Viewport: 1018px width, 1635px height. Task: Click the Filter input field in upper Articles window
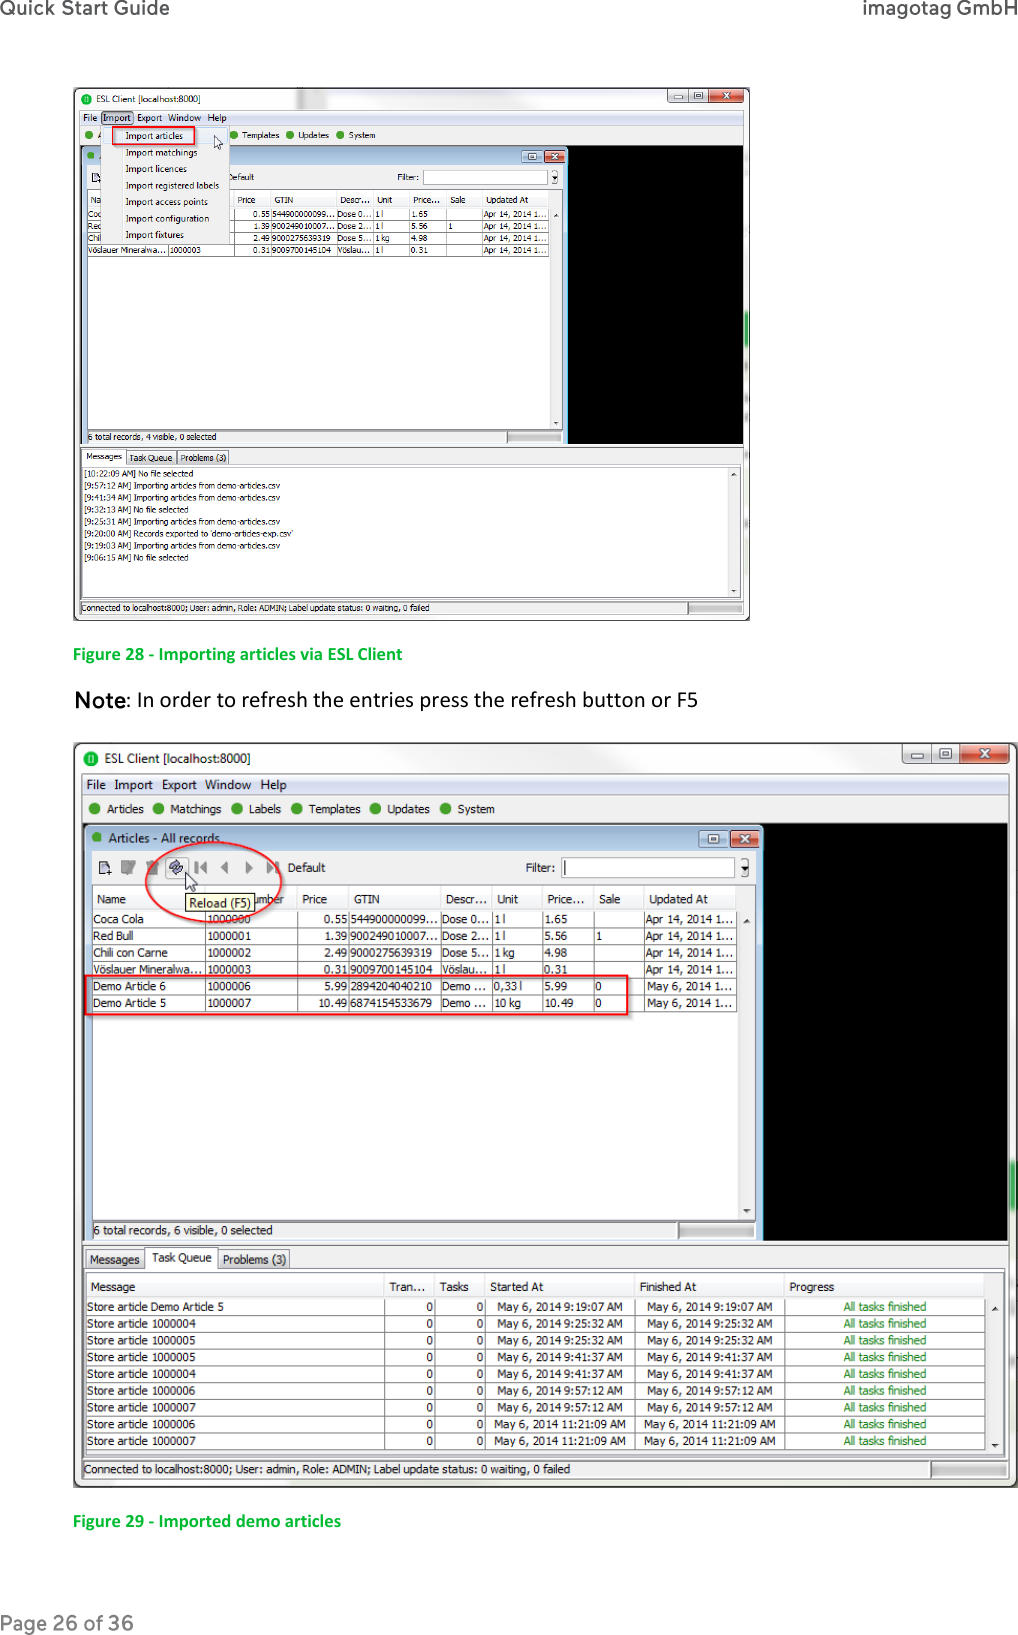click(485, 177)
